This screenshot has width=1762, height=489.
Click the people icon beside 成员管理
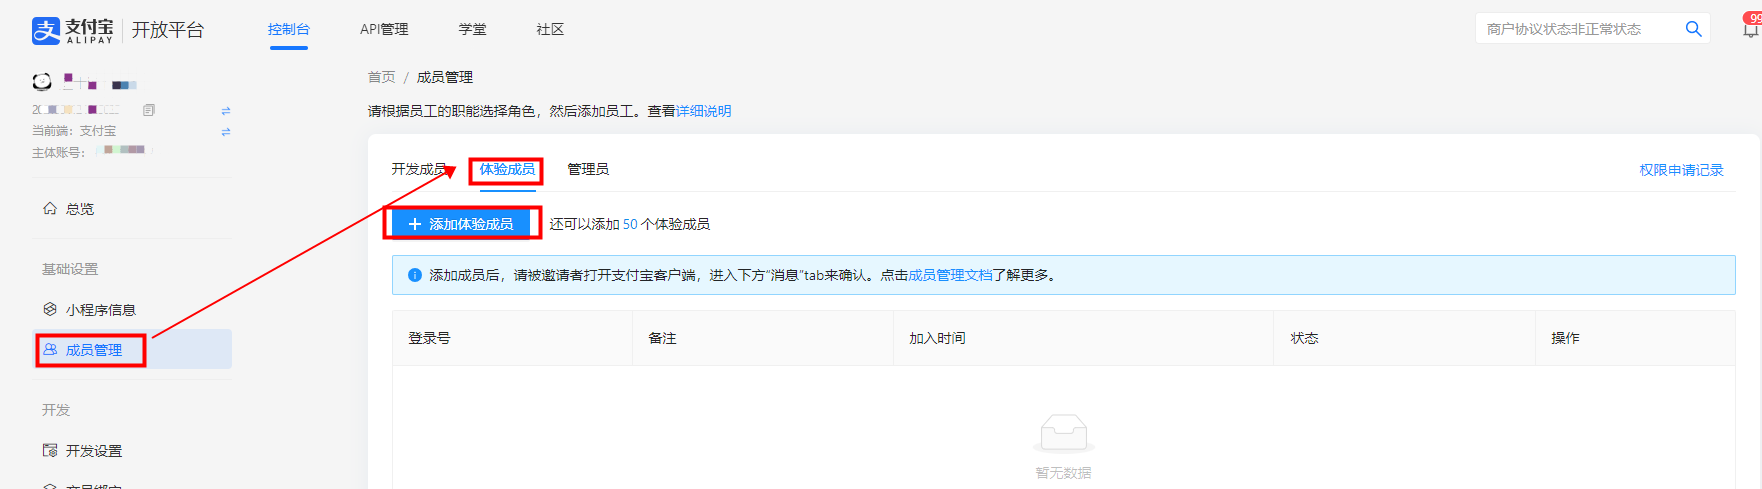pos(50,349)
